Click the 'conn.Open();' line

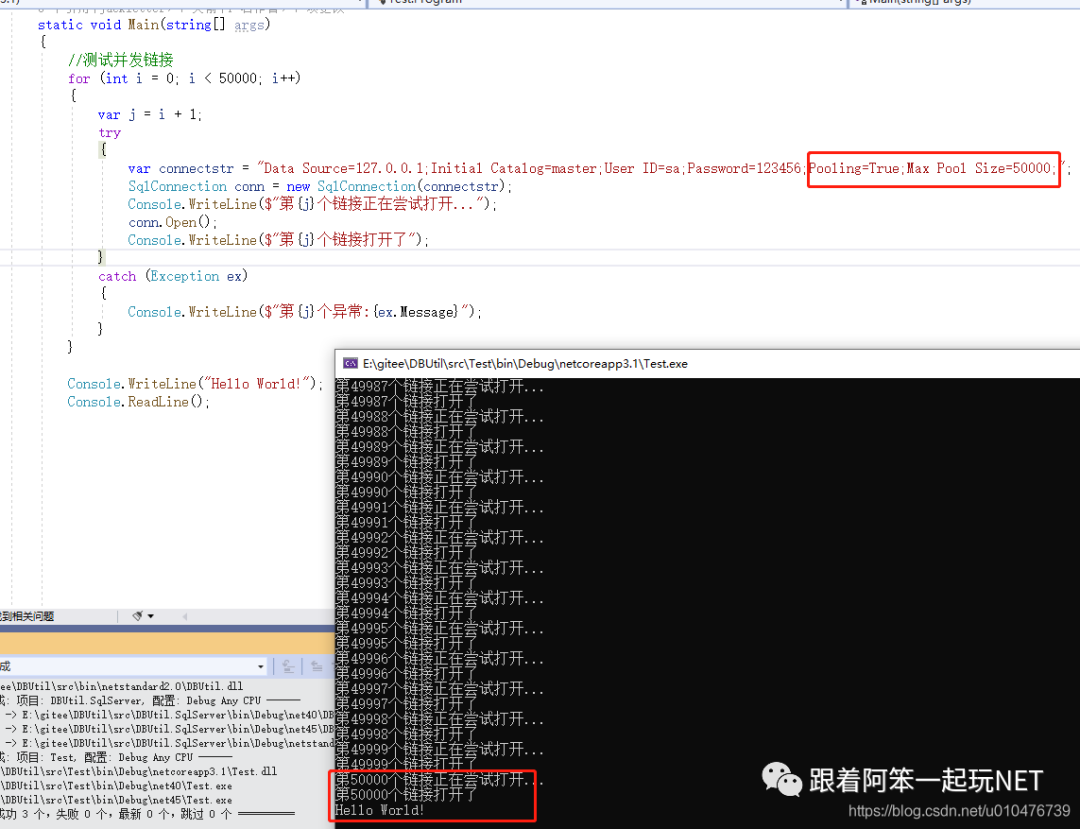click(x=172, y=222)
